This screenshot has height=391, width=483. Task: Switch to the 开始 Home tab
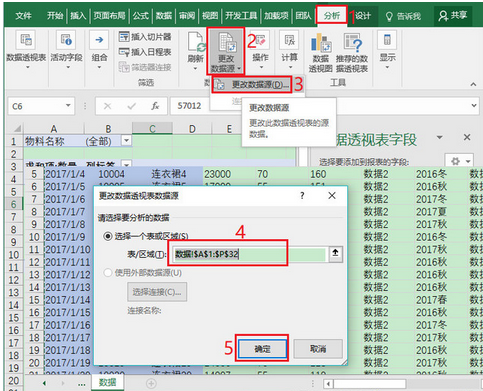(55, 16)
